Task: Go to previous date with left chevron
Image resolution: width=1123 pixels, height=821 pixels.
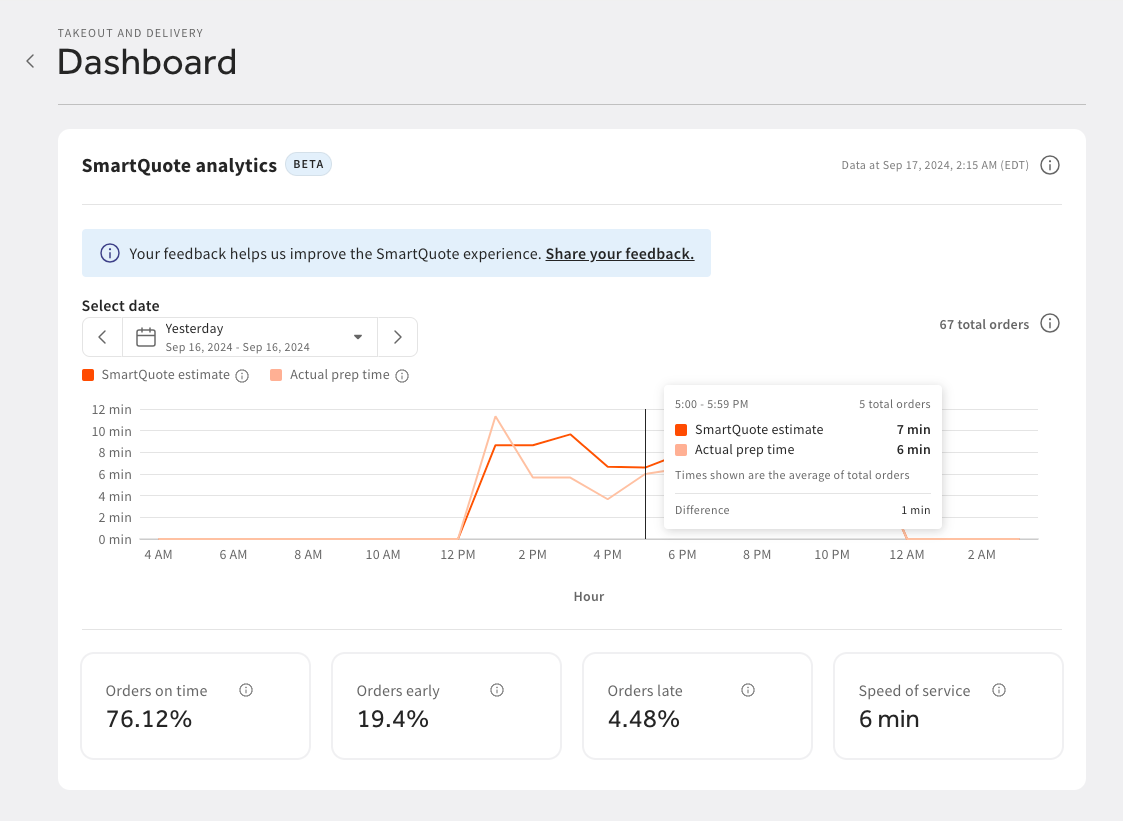Action: (x=102, y=337)
